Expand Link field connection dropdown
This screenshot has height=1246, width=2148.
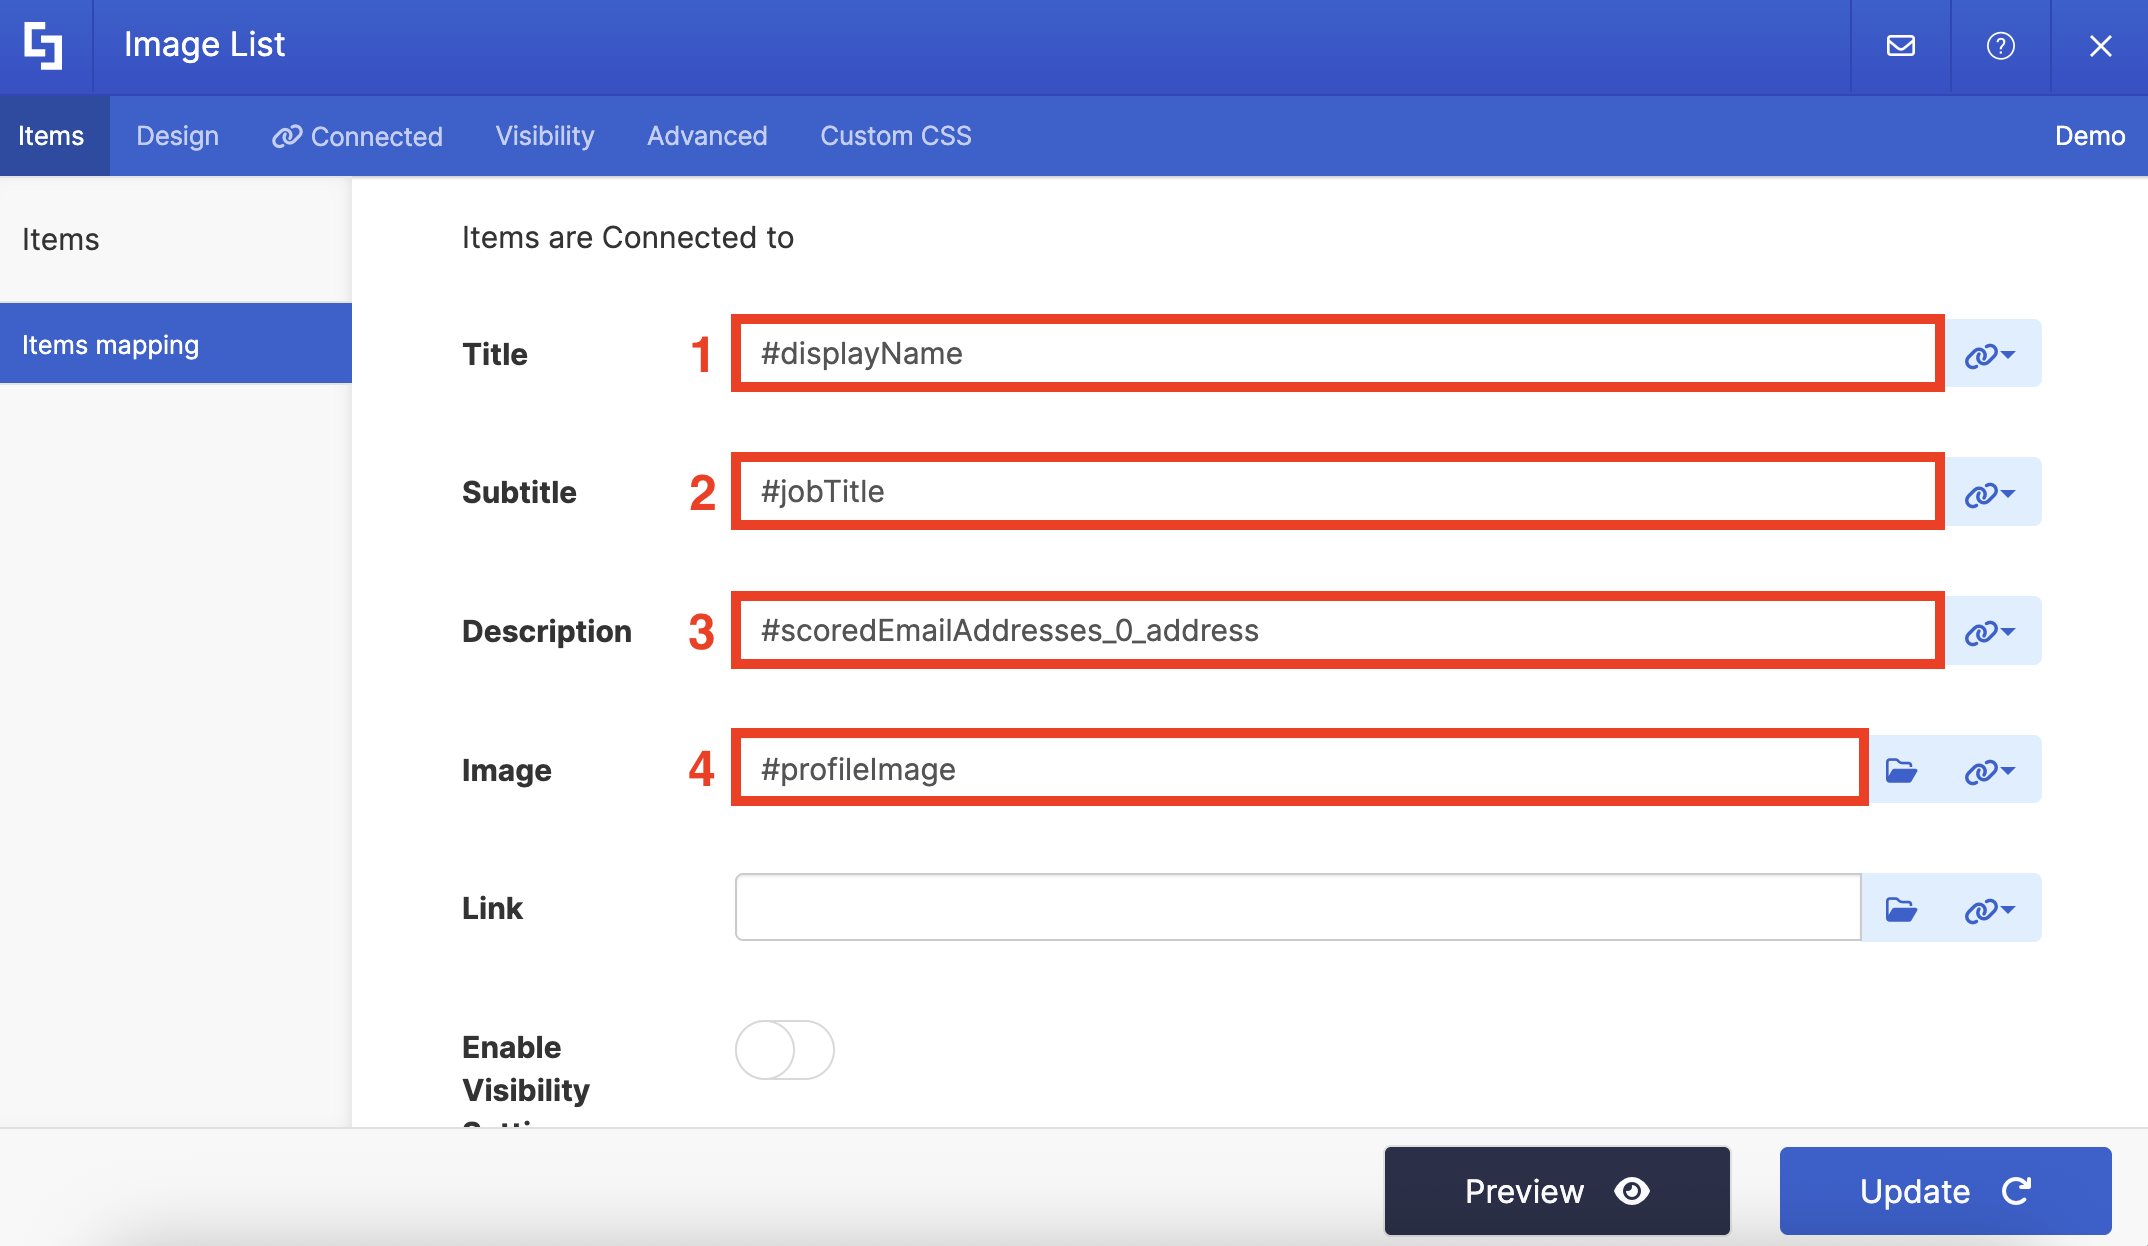pos(1990,909)
